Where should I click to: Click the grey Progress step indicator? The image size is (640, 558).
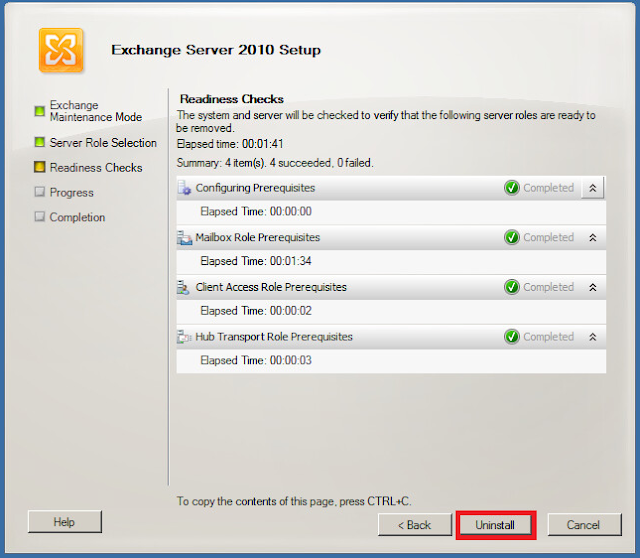coord(40,191)
